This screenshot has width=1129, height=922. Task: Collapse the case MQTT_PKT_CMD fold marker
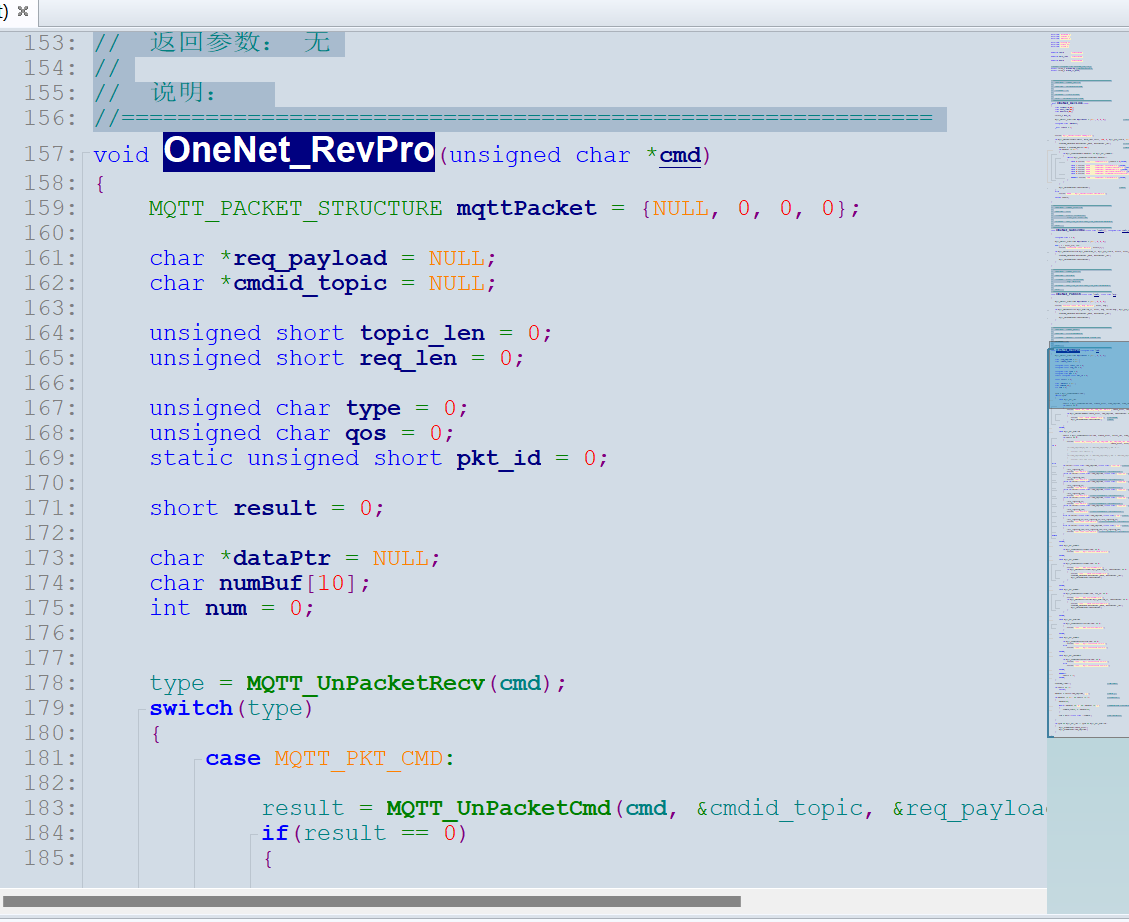tap(197, 759)
